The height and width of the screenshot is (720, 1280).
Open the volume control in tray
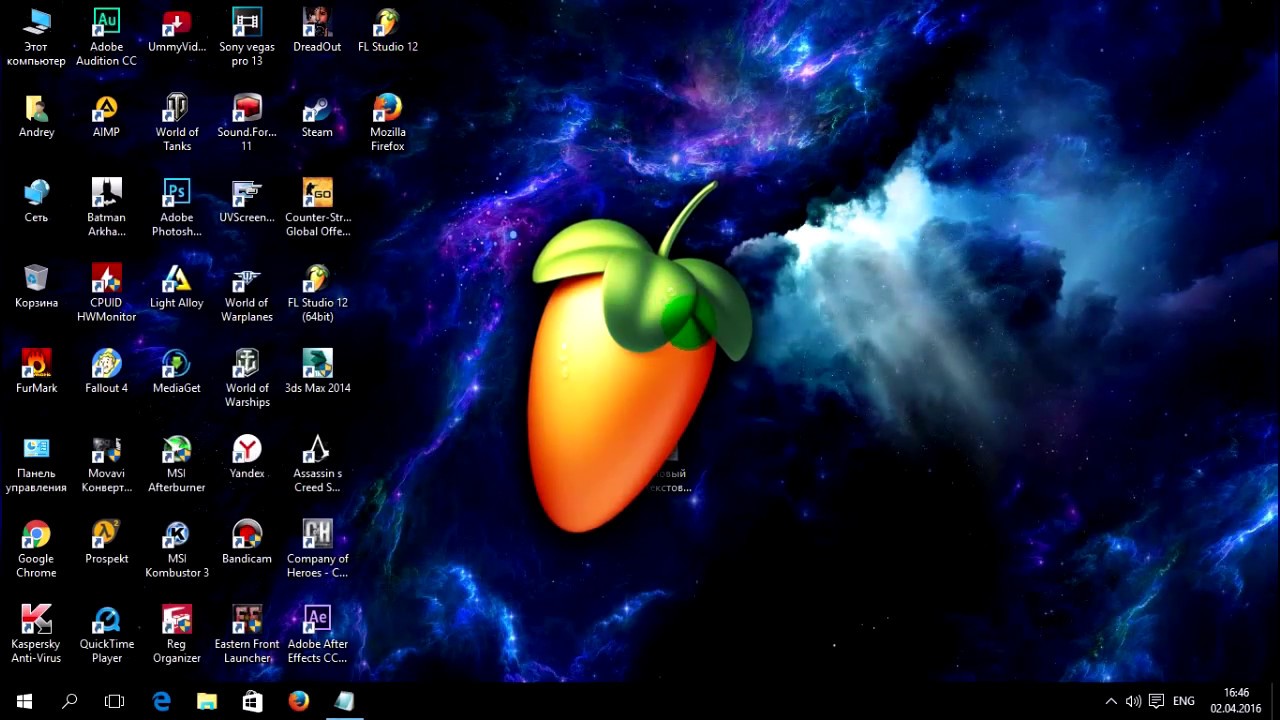click(1133, 701)
